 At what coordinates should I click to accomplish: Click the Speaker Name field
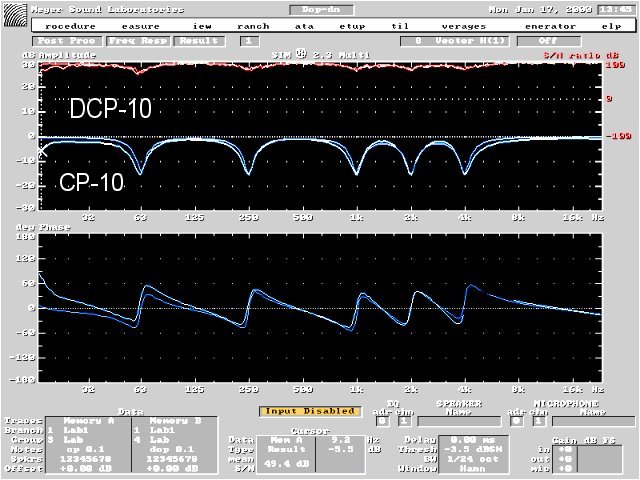pos(459,421)
